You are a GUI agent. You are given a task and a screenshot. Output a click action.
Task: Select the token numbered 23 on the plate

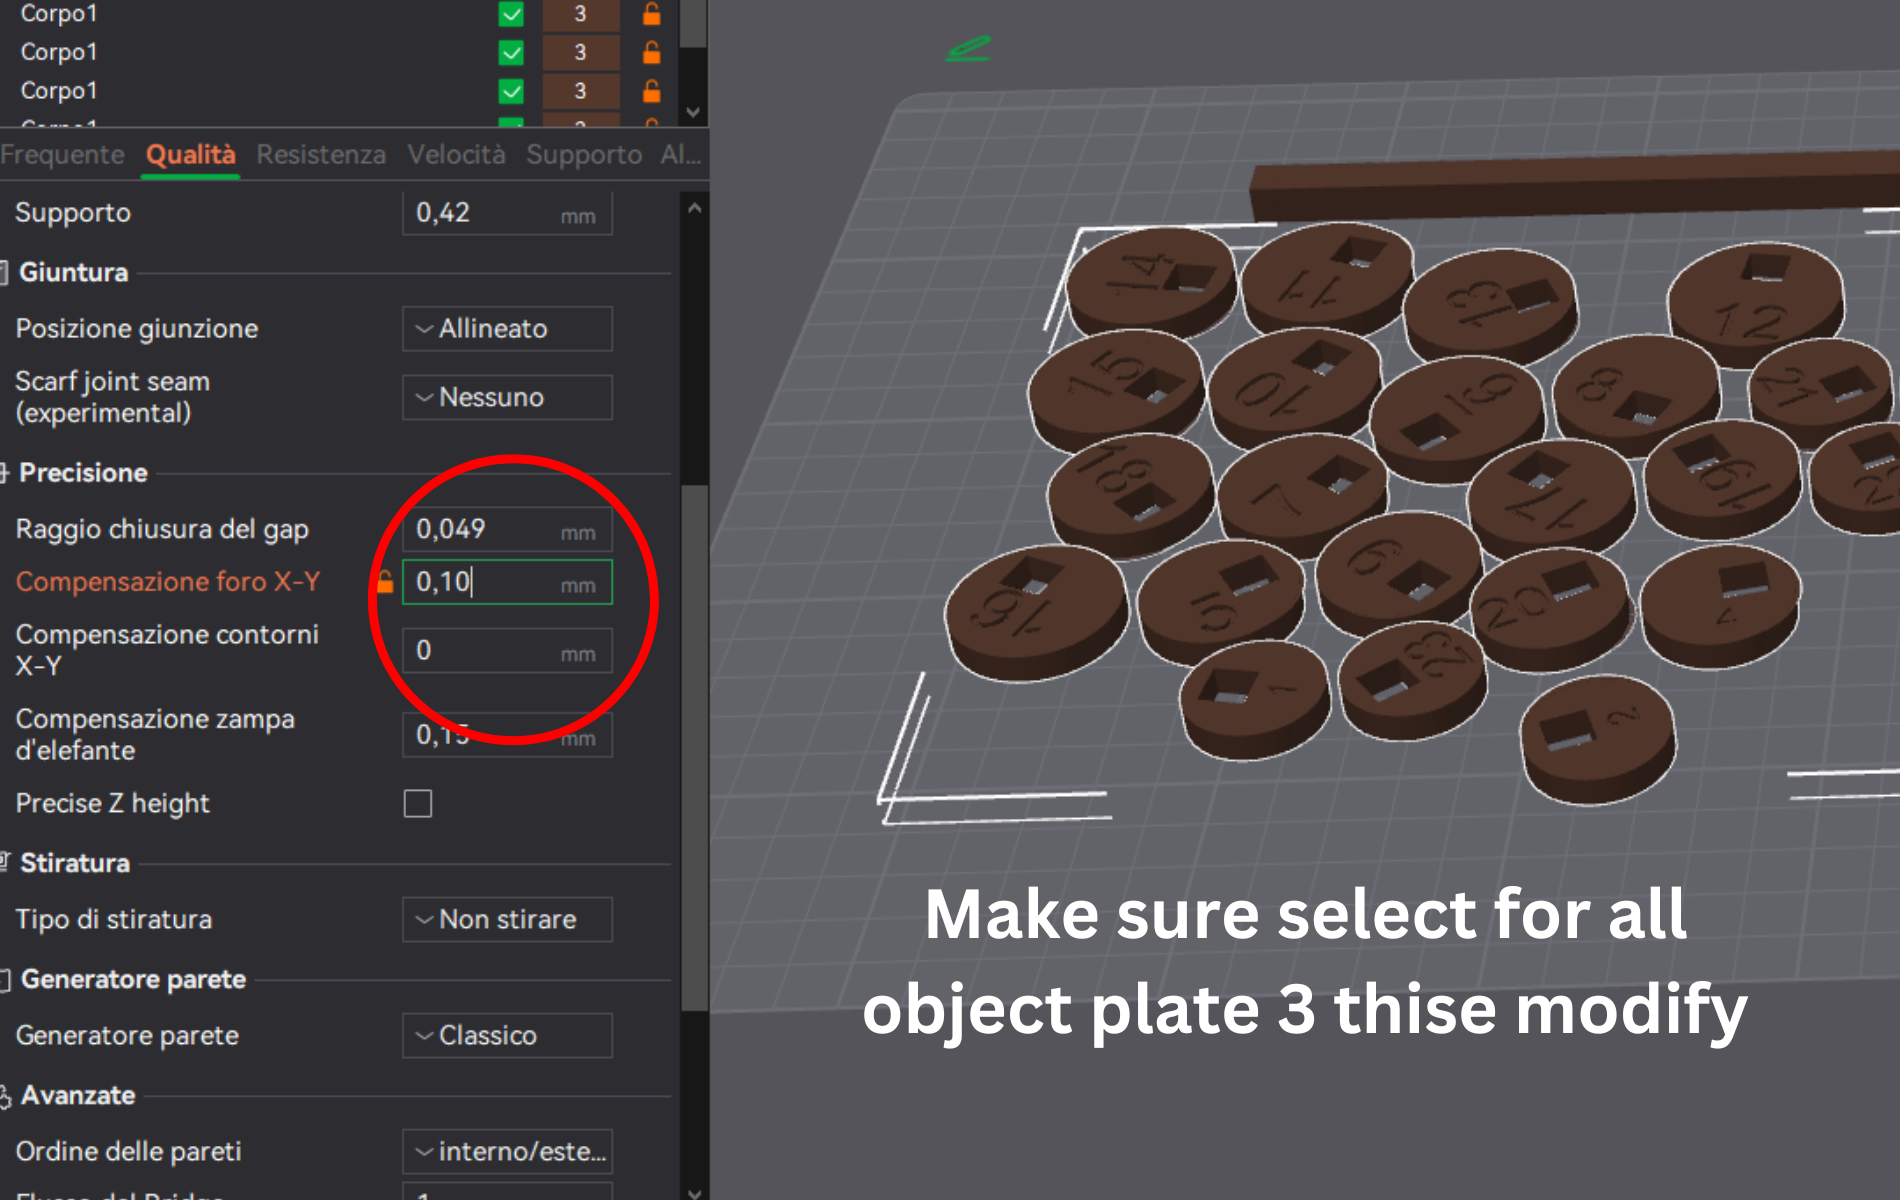[x=1412, y=680]
